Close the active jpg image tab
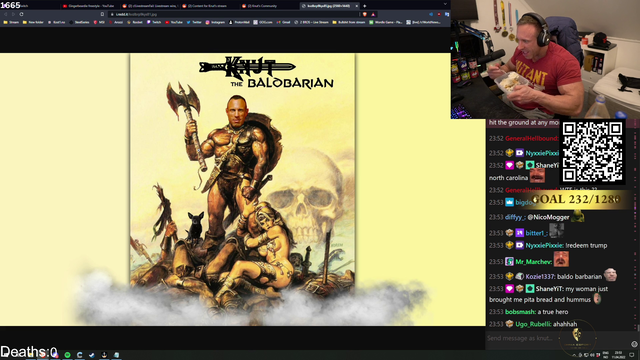This screenshot has width=640, height=360. tap(357, 6)
